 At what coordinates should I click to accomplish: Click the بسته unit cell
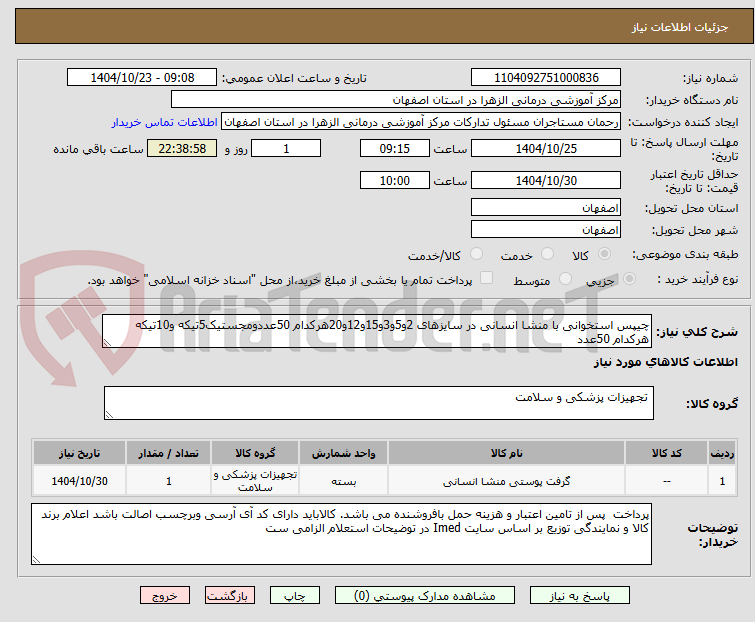[343, 481]
